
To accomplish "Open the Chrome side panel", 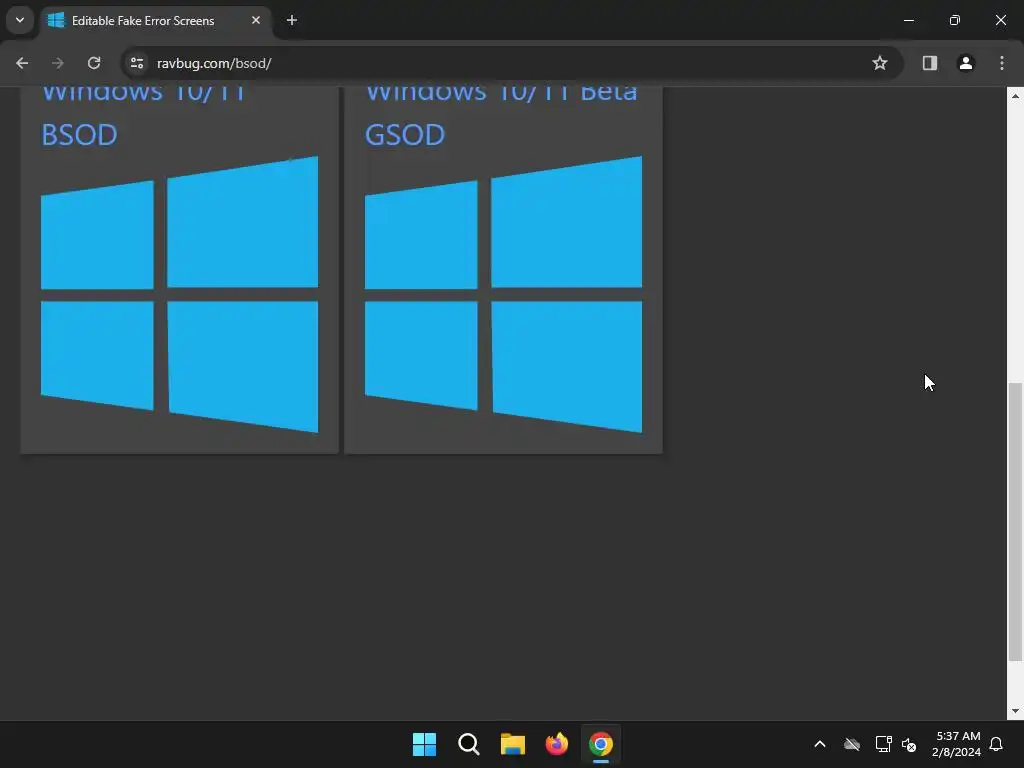I will [x=929, y=63].
